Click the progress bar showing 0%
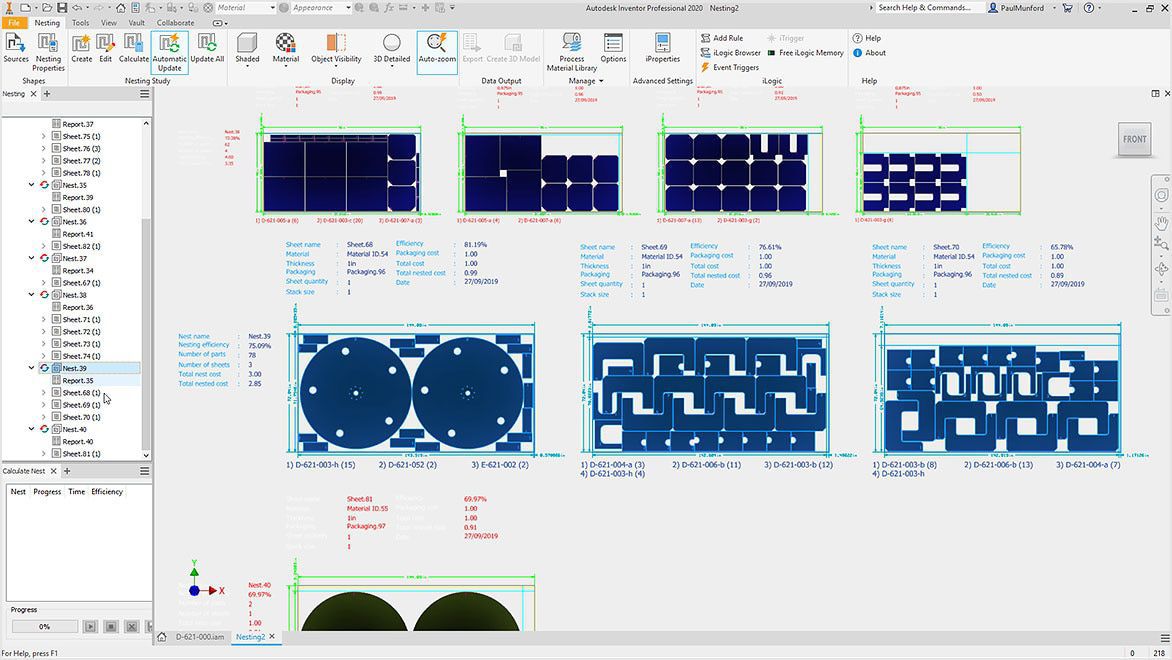The image size is (1172, 660). [45, 625]
